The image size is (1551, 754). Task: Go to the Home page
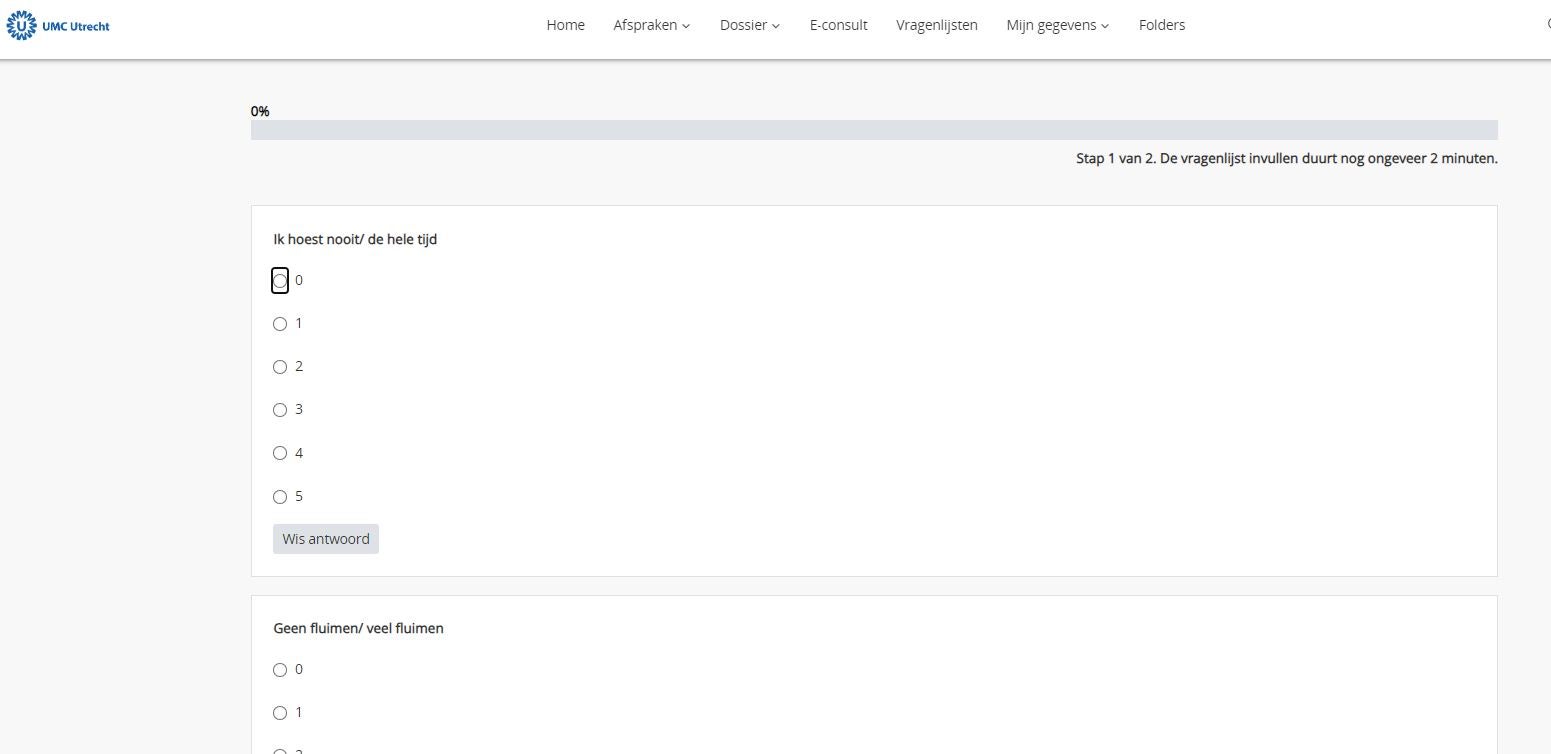click(565, 25)
